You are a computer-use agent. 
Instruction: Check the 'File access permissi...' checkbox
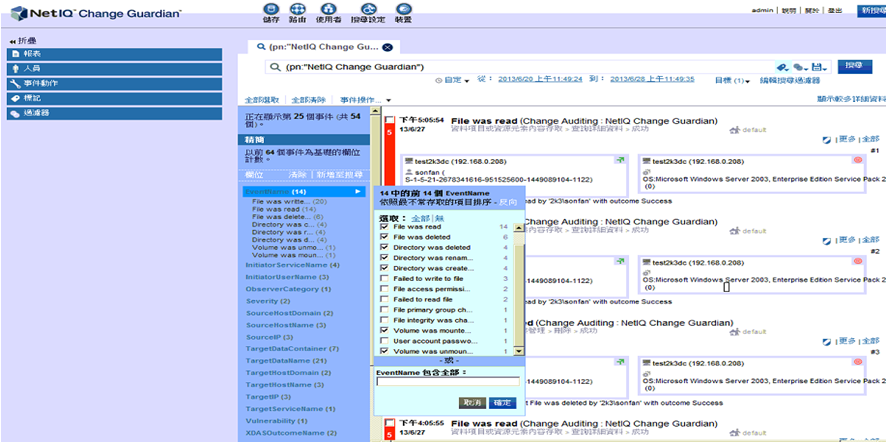[384, 289]
